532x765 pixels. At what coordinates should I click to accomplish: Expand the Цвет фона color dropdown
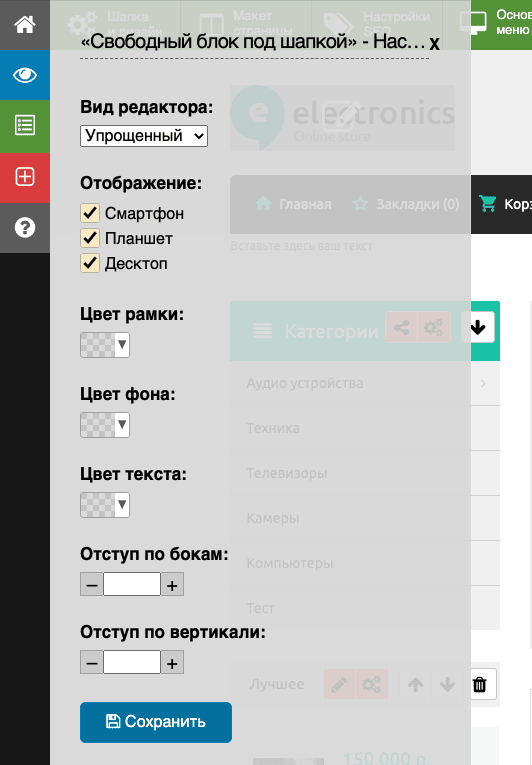(x=105, y=425)
